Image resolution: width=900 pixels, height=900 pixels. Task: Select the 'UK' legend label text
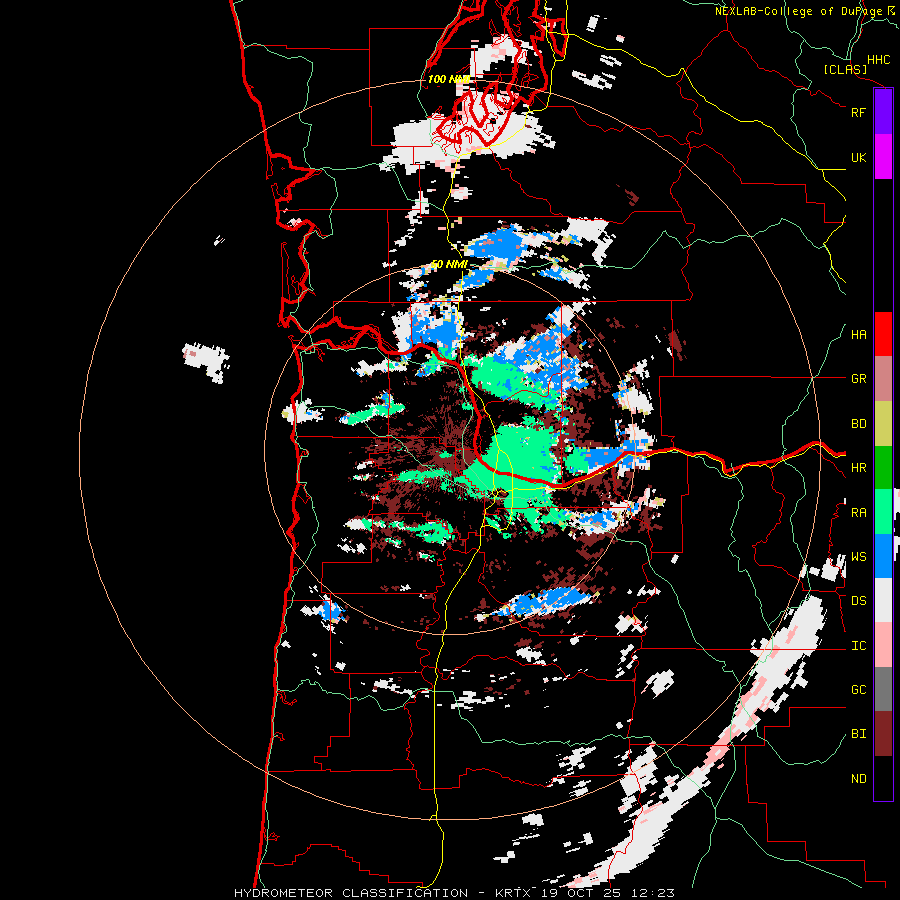pyautogui.click(x=858, y=157)
